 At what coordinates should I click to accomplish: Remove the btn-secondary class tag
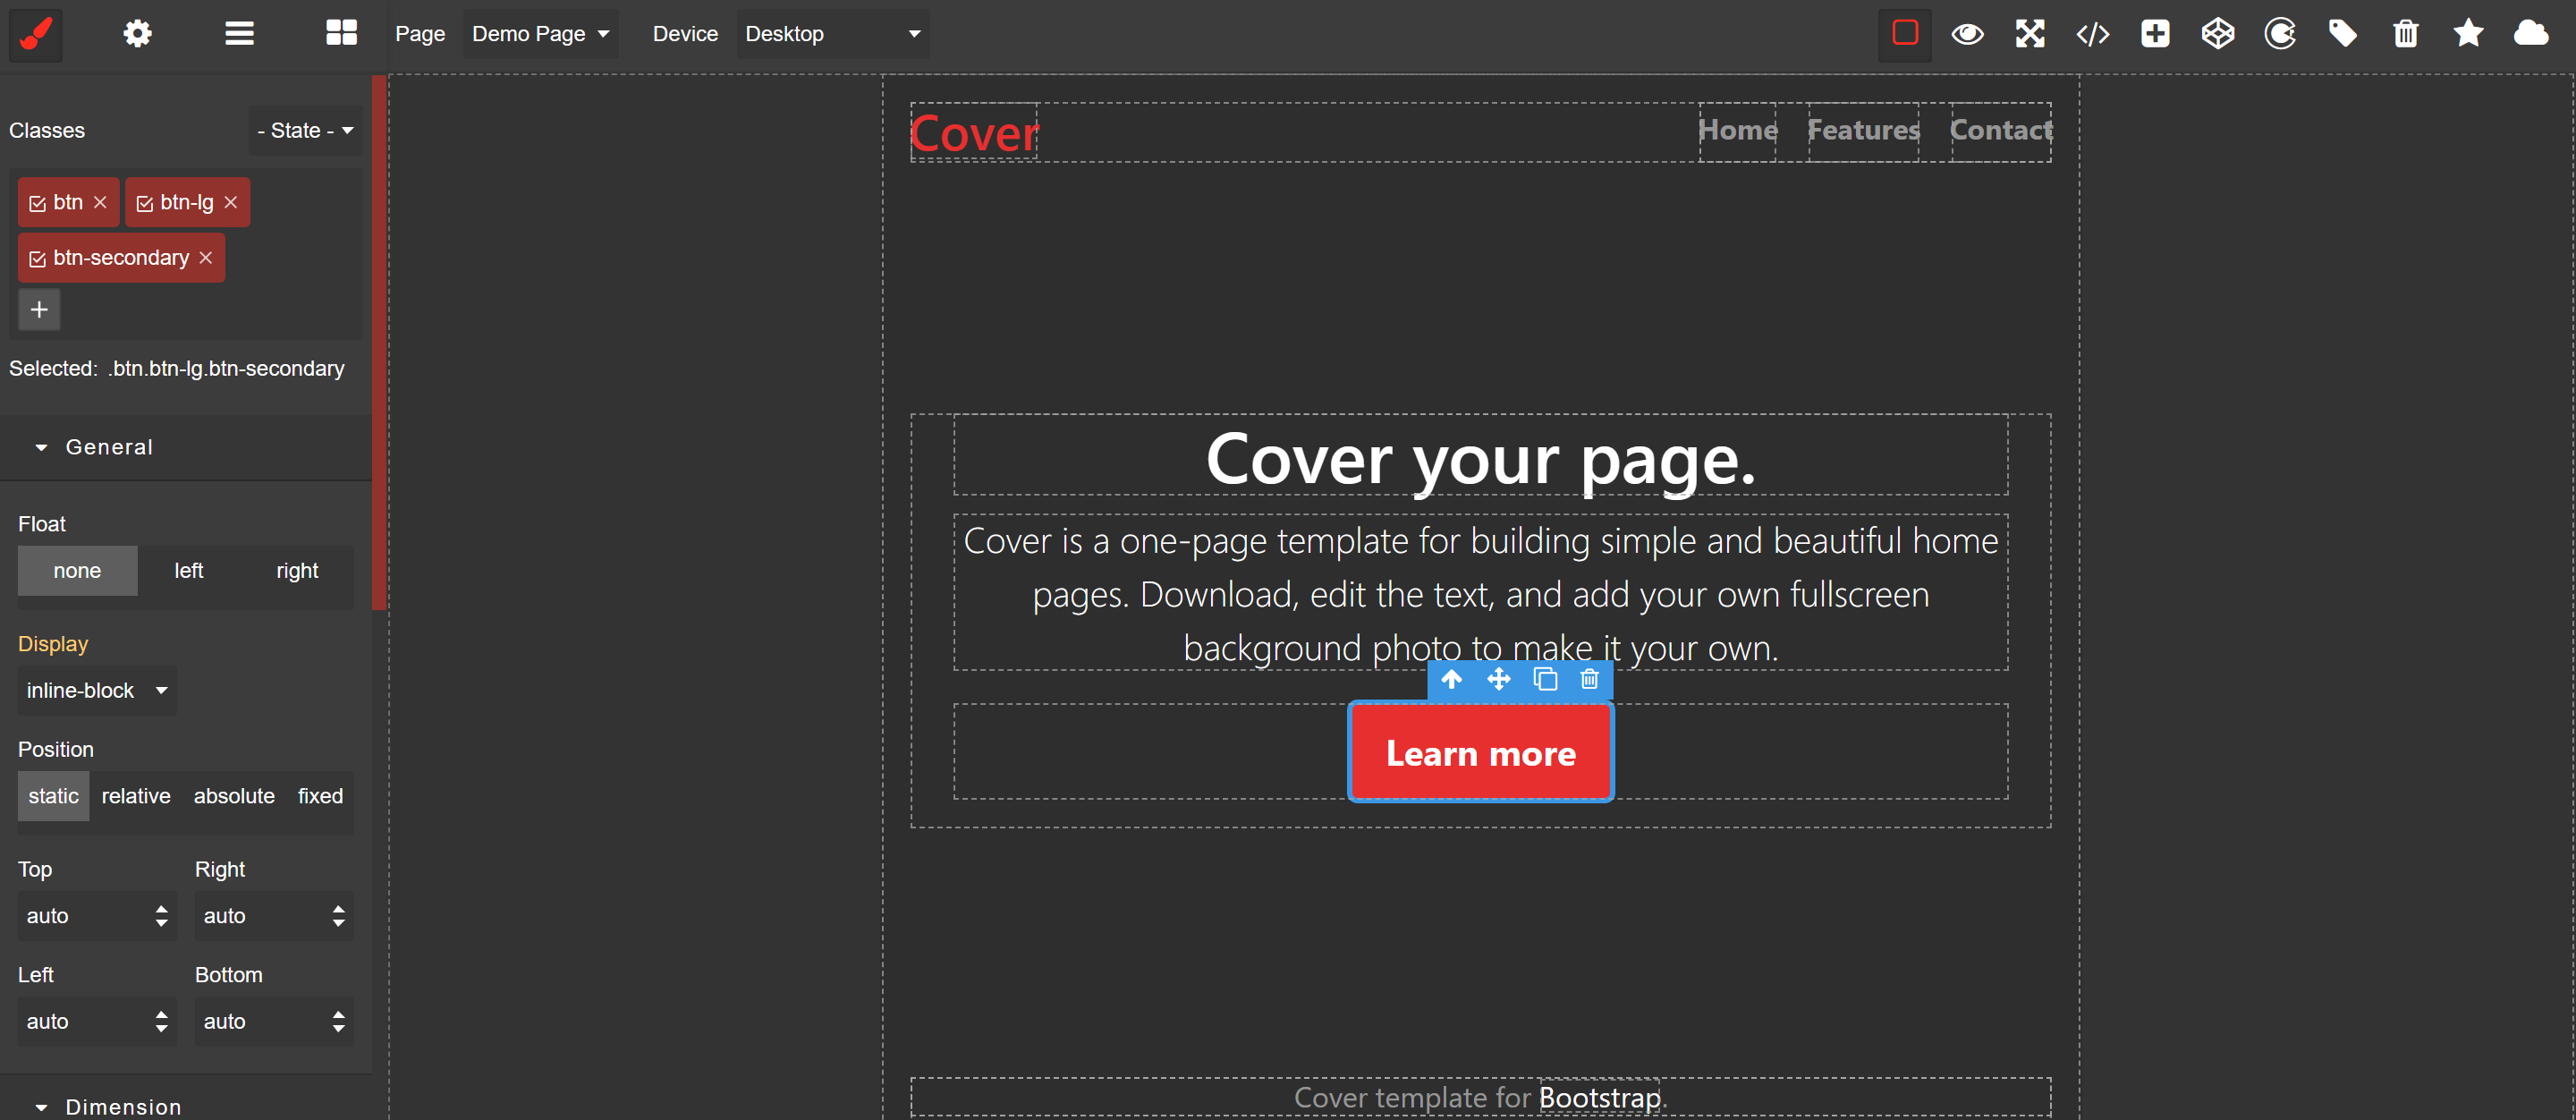(206, 258)
